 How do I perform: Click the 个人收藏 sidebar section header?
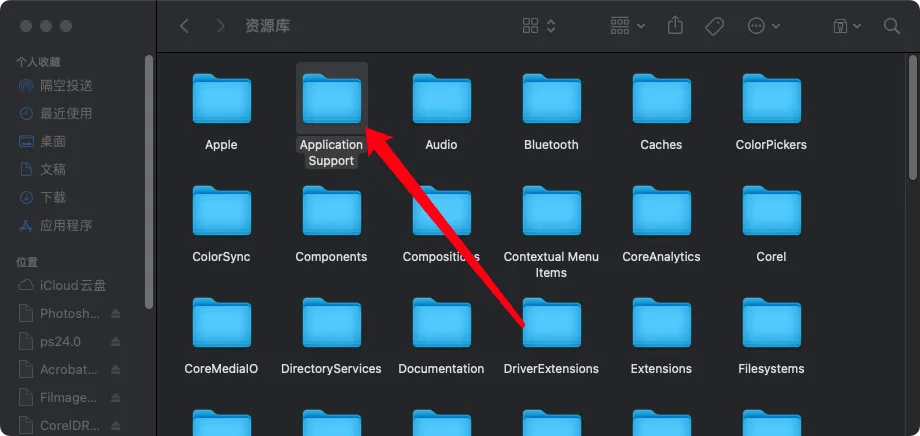[x=38, y=62]
